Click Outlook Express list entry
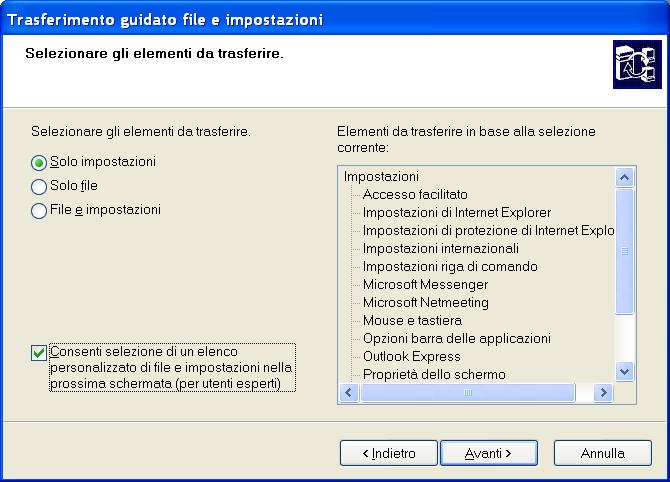 (411, 356)
